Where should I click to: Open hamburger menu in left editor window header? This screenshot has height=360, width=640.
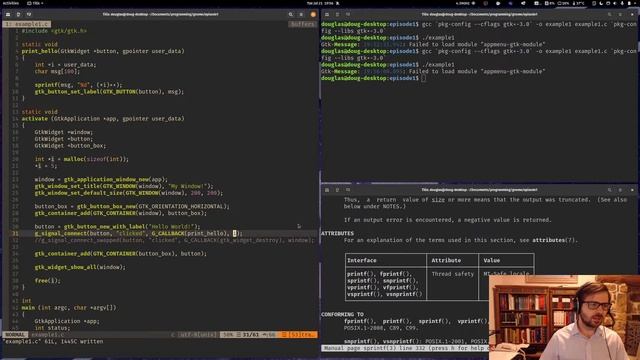coord(301,14)
